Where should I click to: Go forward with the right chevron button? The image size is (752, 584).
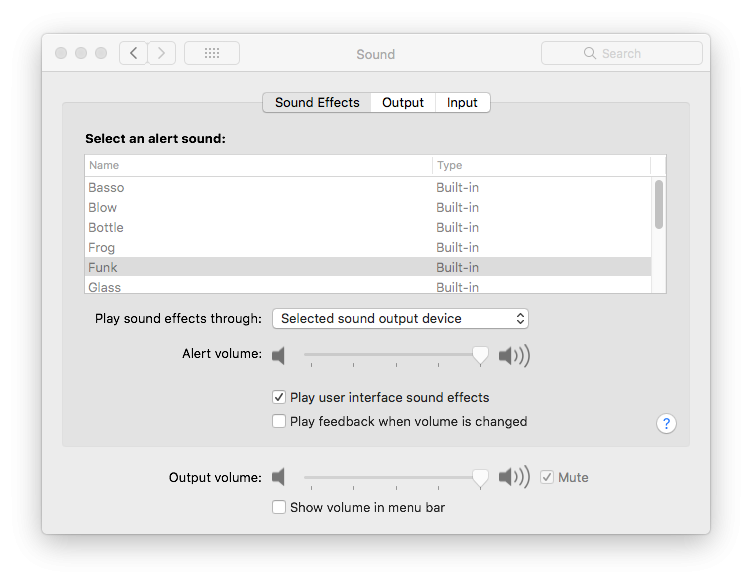click(161, 53)
